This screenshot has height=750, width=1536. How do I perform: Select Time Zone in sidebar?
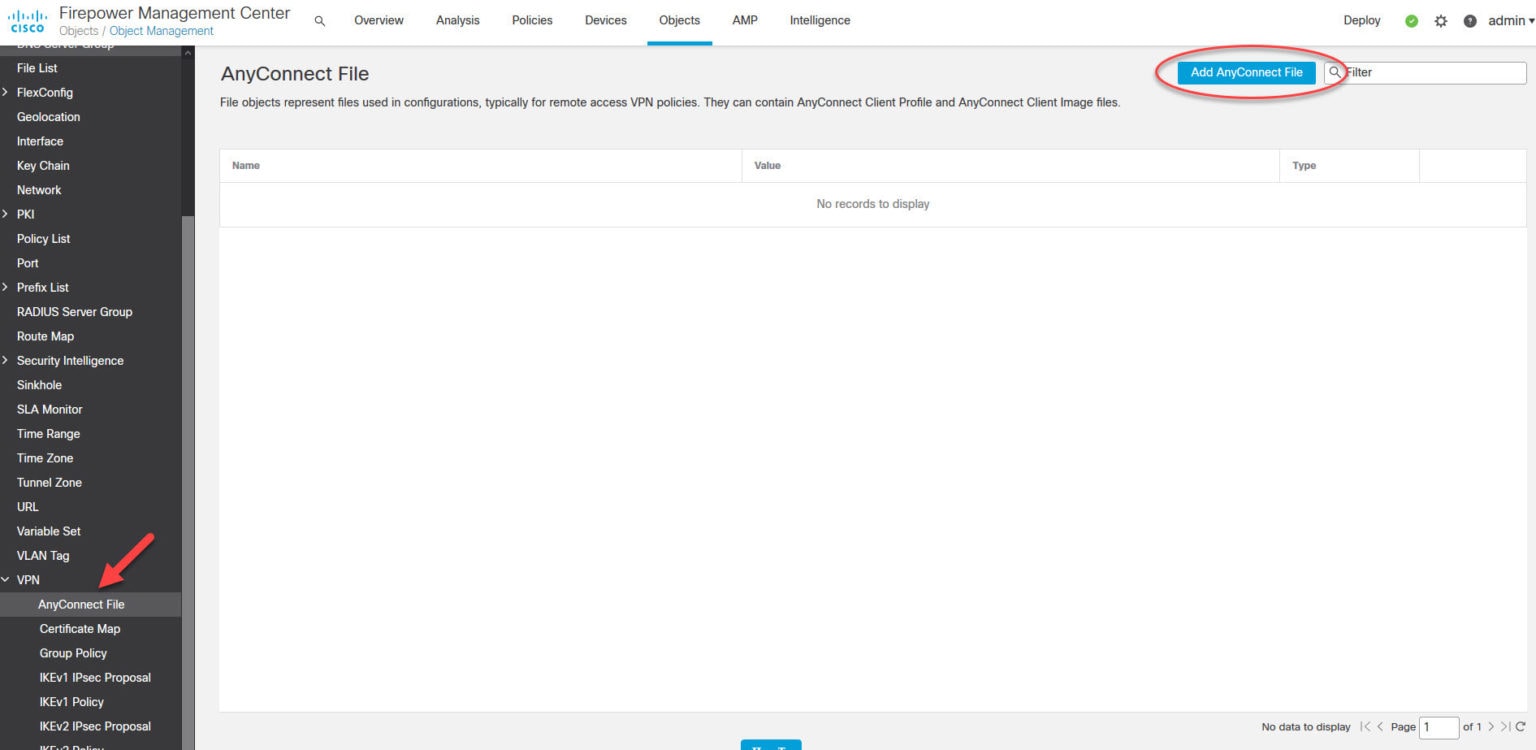pyautogui.click(x=45, y=458)
